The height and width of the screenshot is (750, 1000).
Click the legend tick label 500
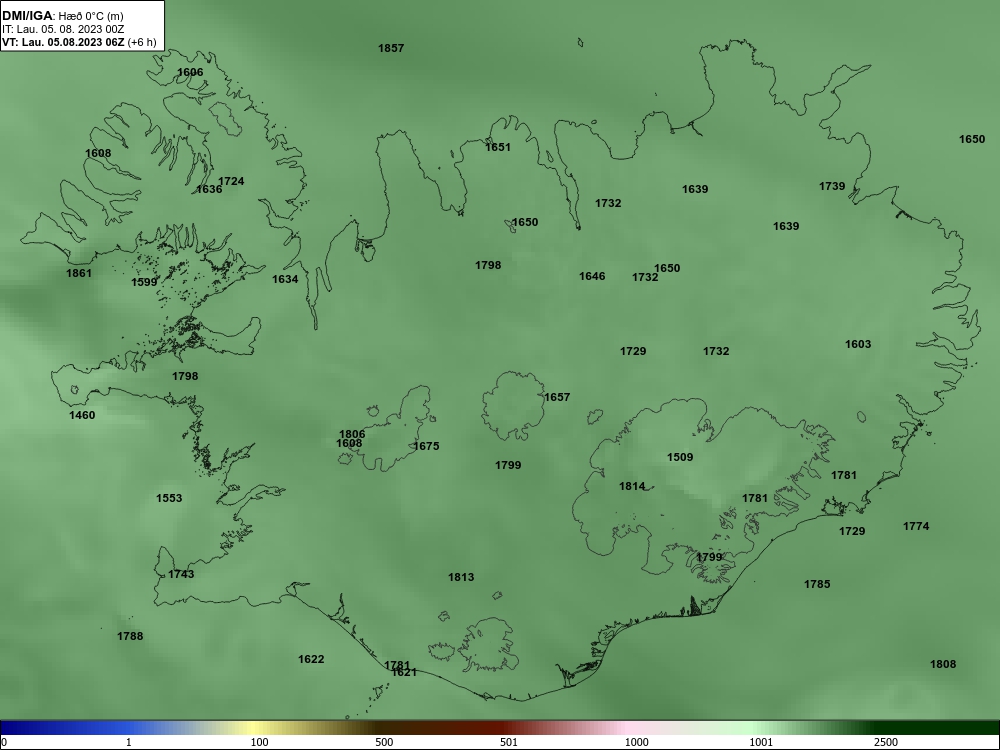pos(384,742)
